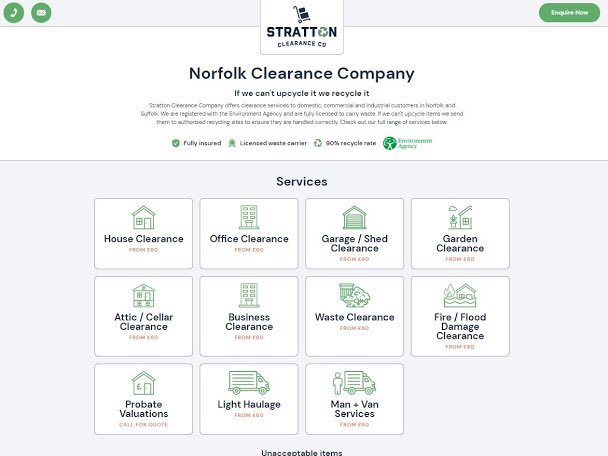
Task: Open the Man + Van Services title
Action: coord(354,409)
